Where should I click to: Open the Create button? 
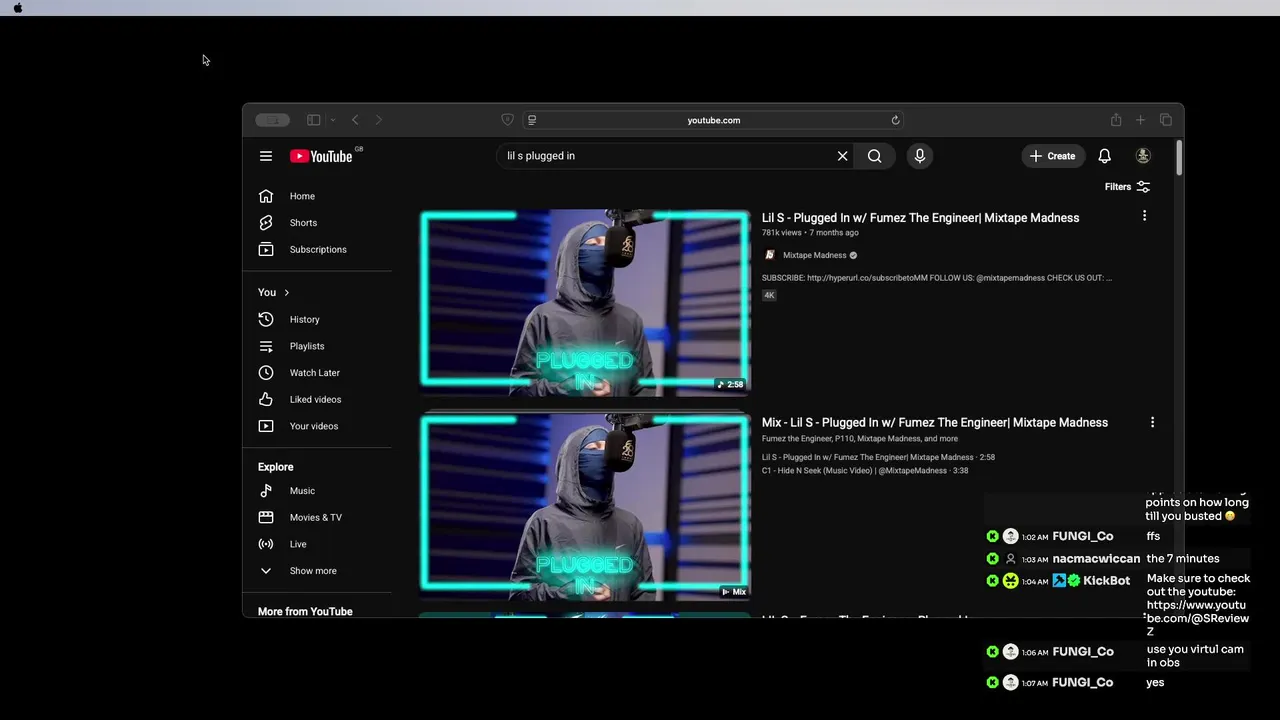coord(1053,156)
